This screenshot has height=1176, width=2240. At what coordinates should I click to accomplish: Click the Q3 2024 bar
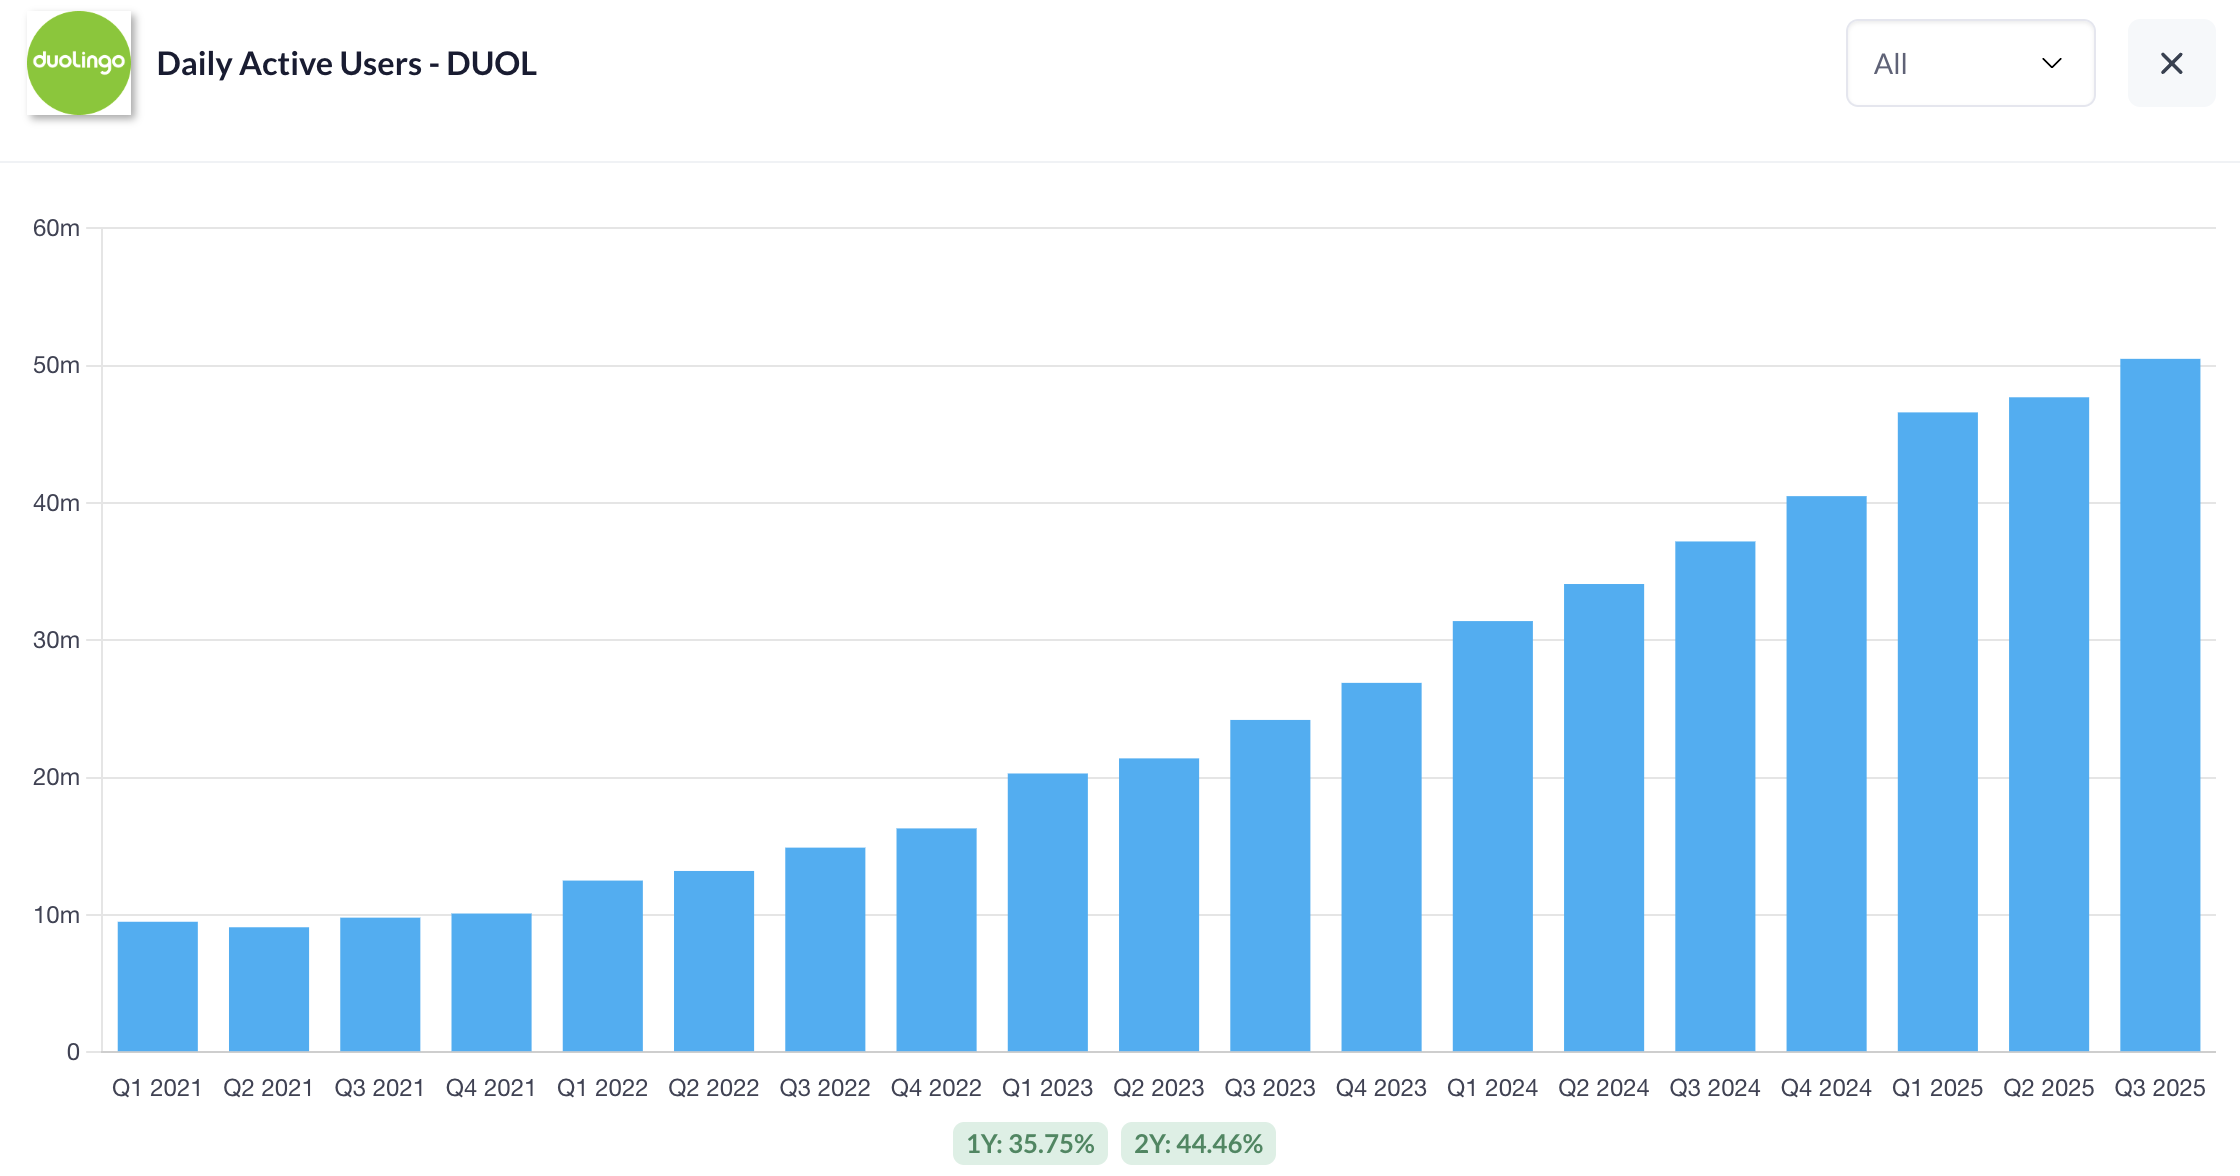1715,796
